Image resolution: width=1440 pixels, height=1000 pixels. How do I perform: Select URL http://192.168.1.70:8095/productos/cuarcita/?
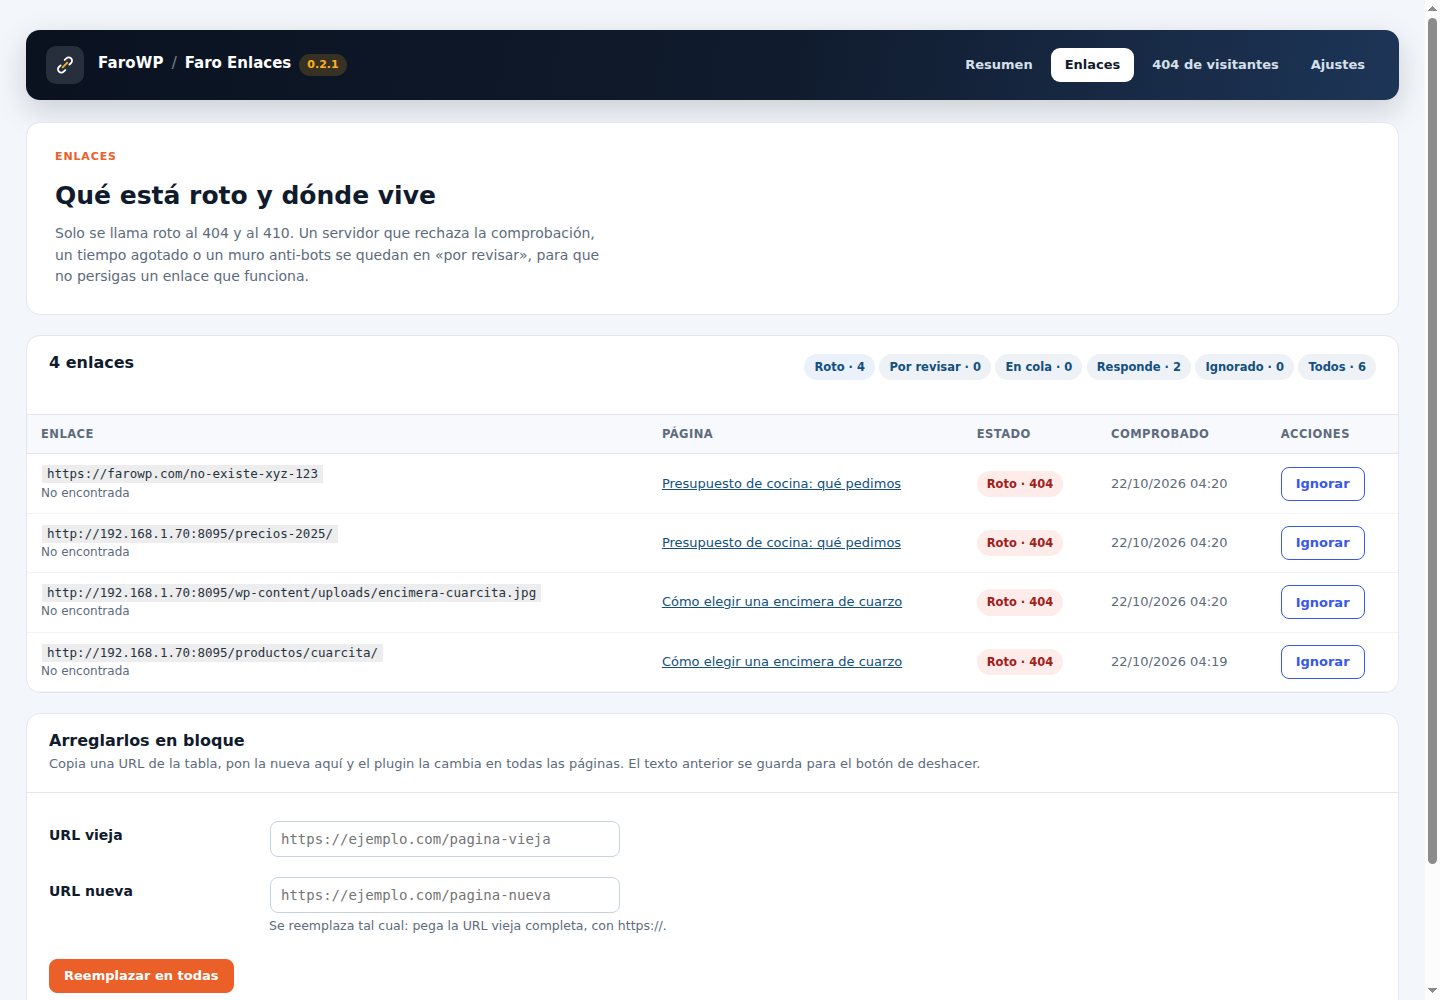point(212,653)
